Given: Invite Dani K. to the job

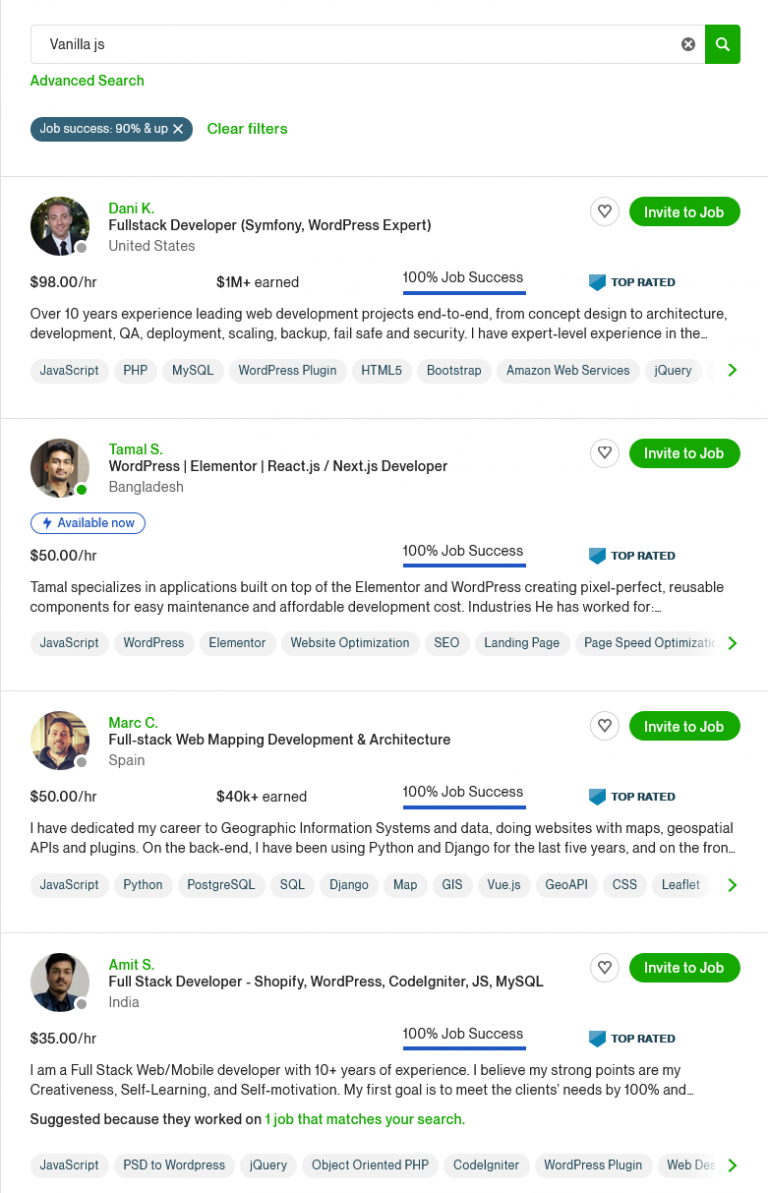Looking at the screenshot, I should click(x=684, y=212).
